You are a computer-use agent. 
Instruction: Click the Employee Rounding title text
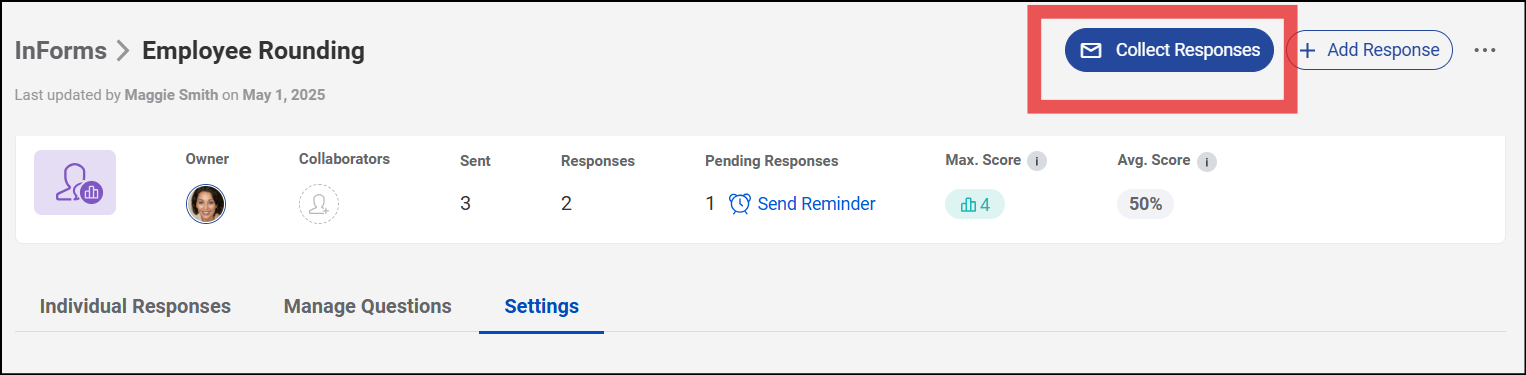[253, 50]
